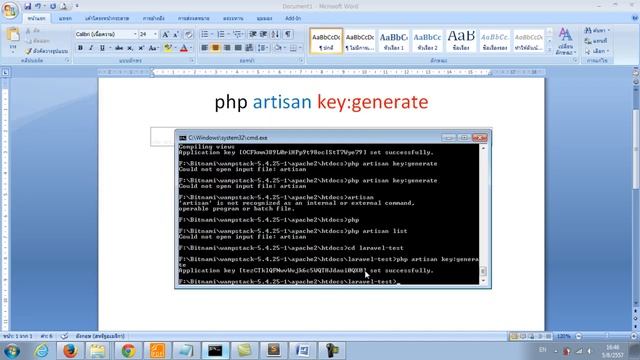Click Replace button in editing group

pyautogui.click(x=596, y=41)
